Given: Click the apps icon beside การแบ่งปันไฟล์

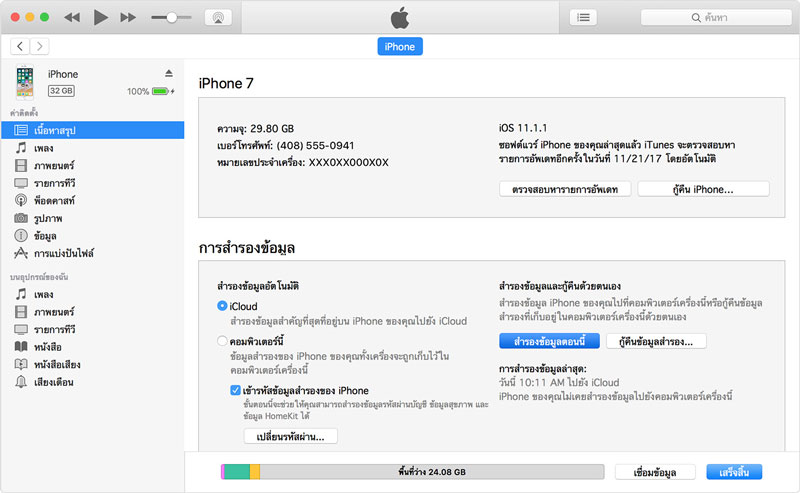Looking at the screenshot, I should 21,253.
